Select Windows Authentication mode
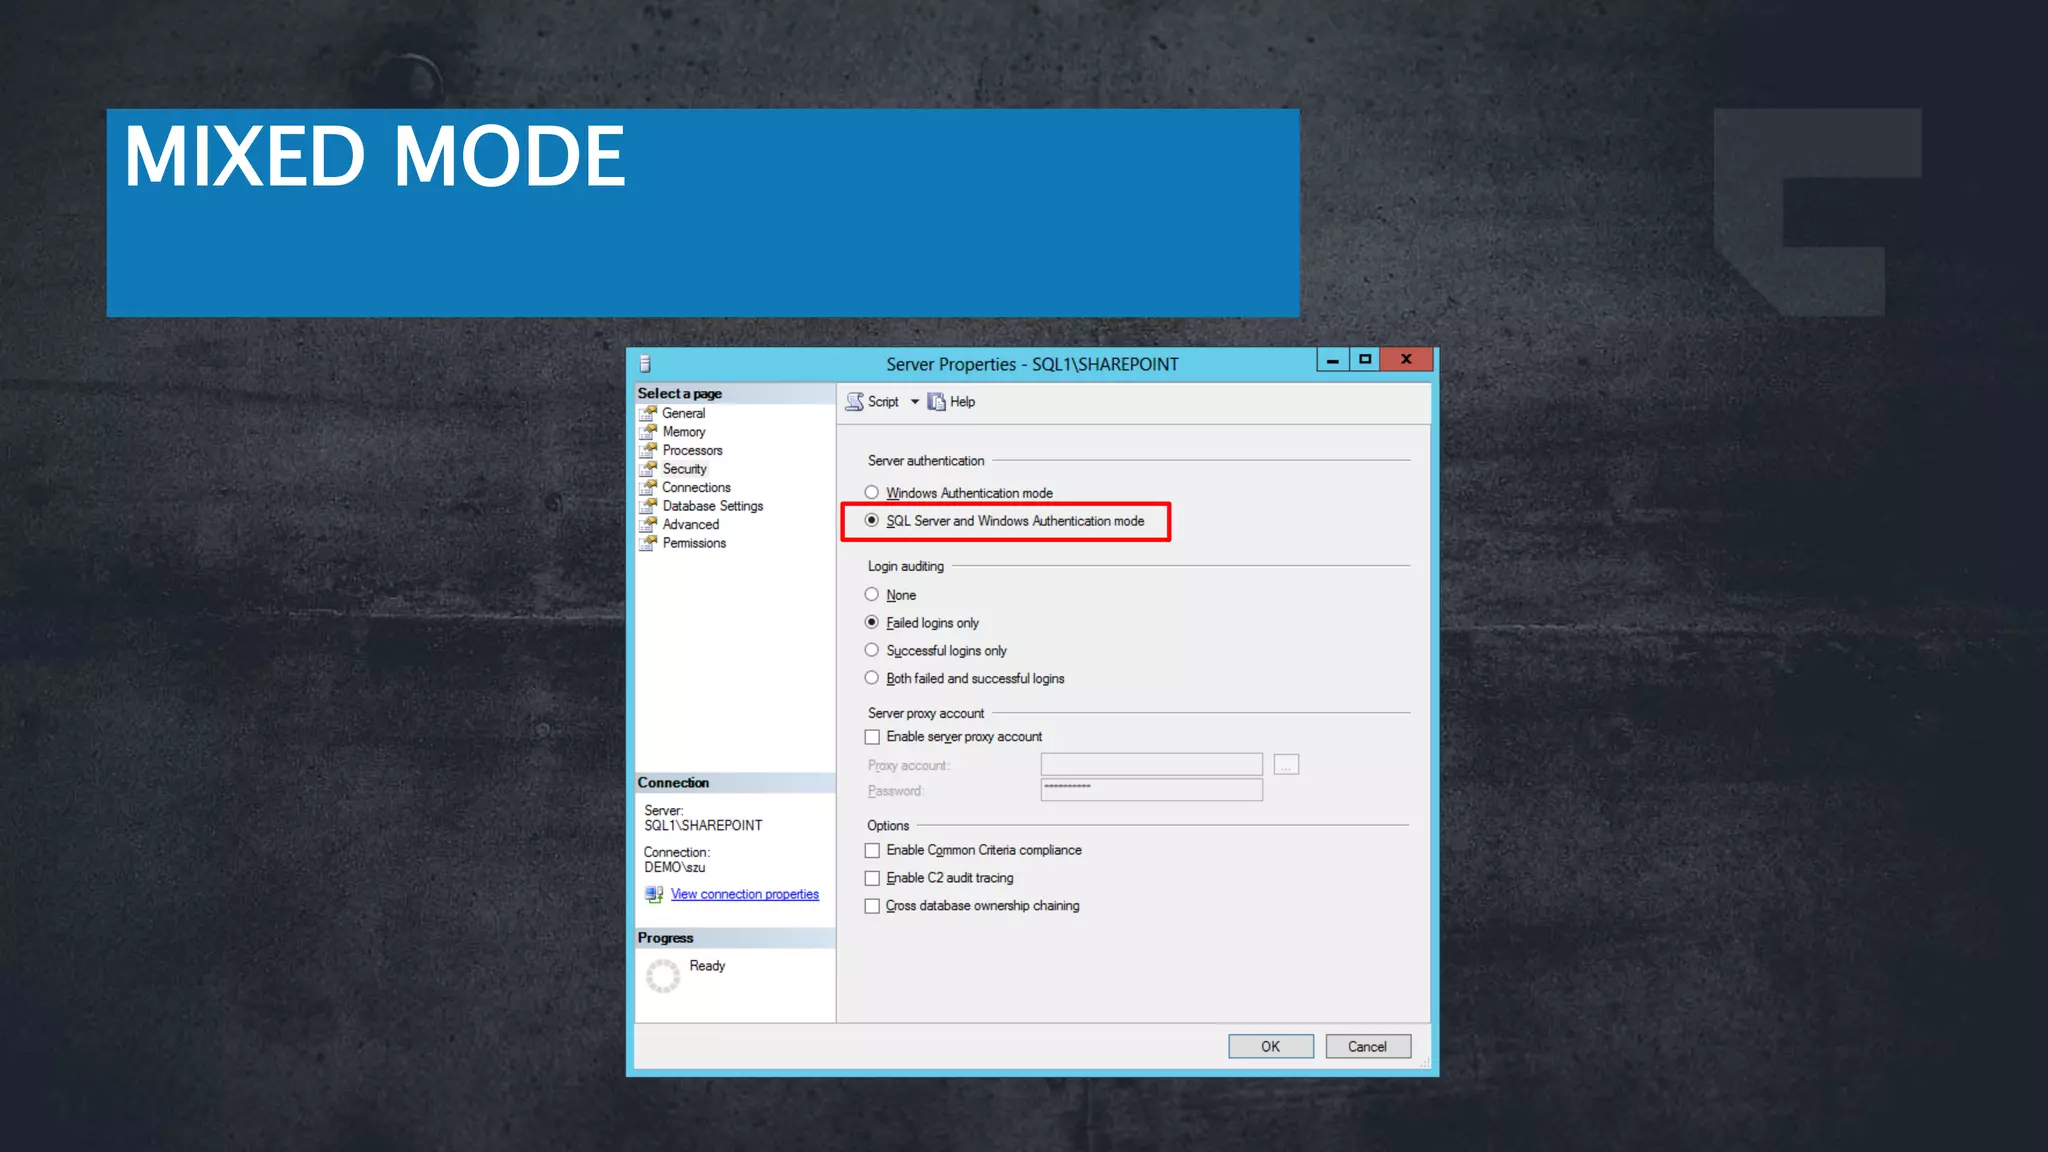The width and height of the screenshot is (2048, 1152). point(872,492)
